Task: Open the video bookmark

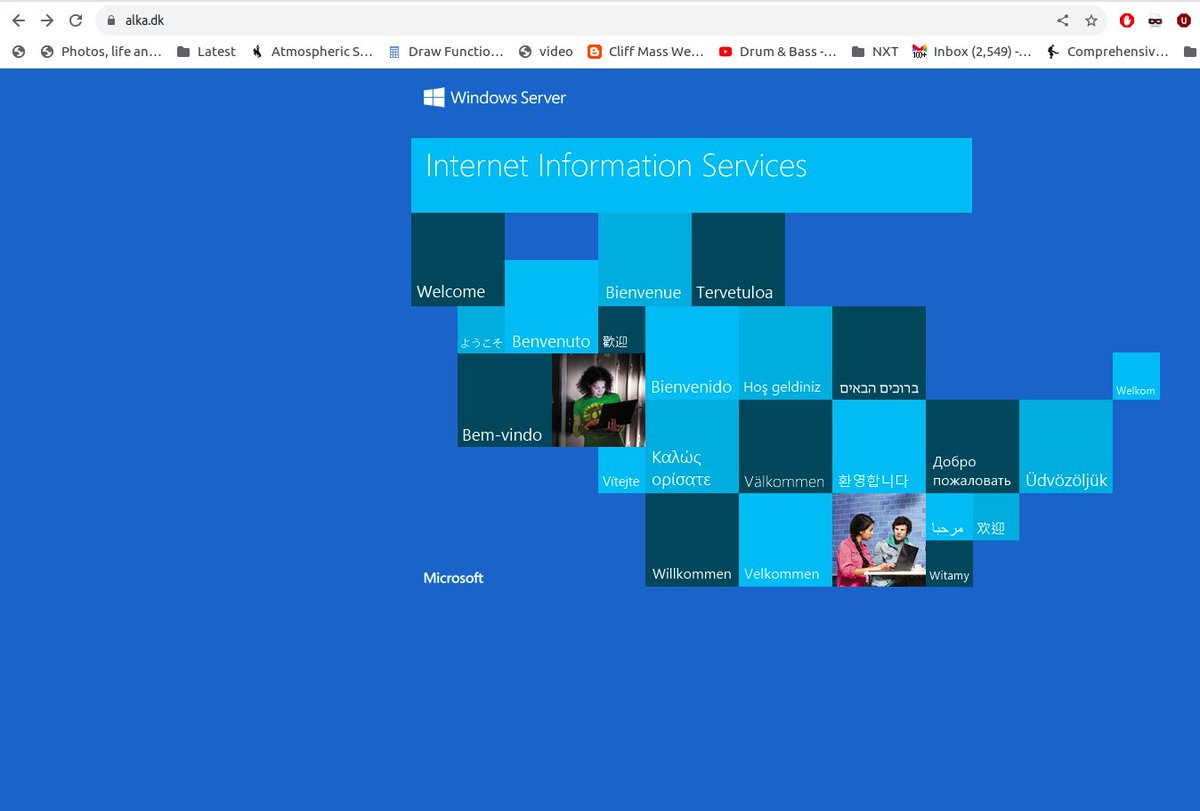Action: click(x=546, y=51)
